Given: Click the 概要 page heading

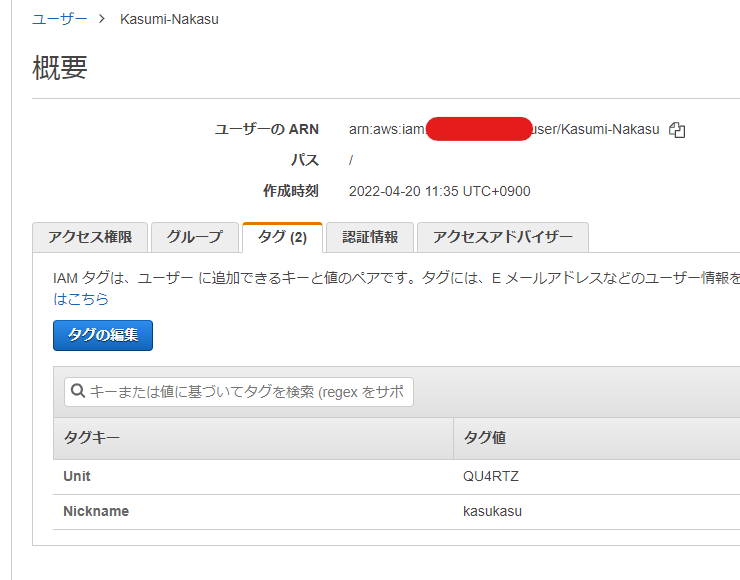Looking at the screenshot, I should pyautogui.click(x=60, y=67).
